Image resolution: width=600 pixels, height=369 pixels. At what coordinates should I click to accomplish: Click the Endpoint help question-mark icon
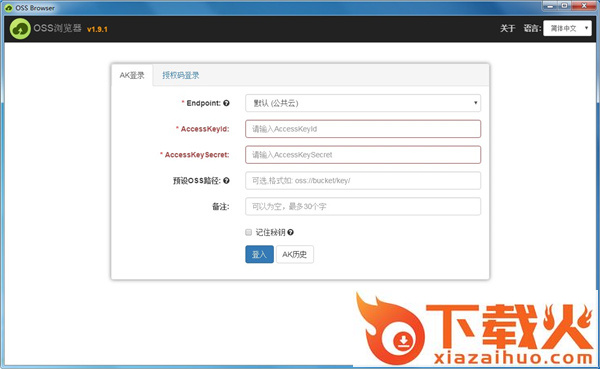click(227, 103)
